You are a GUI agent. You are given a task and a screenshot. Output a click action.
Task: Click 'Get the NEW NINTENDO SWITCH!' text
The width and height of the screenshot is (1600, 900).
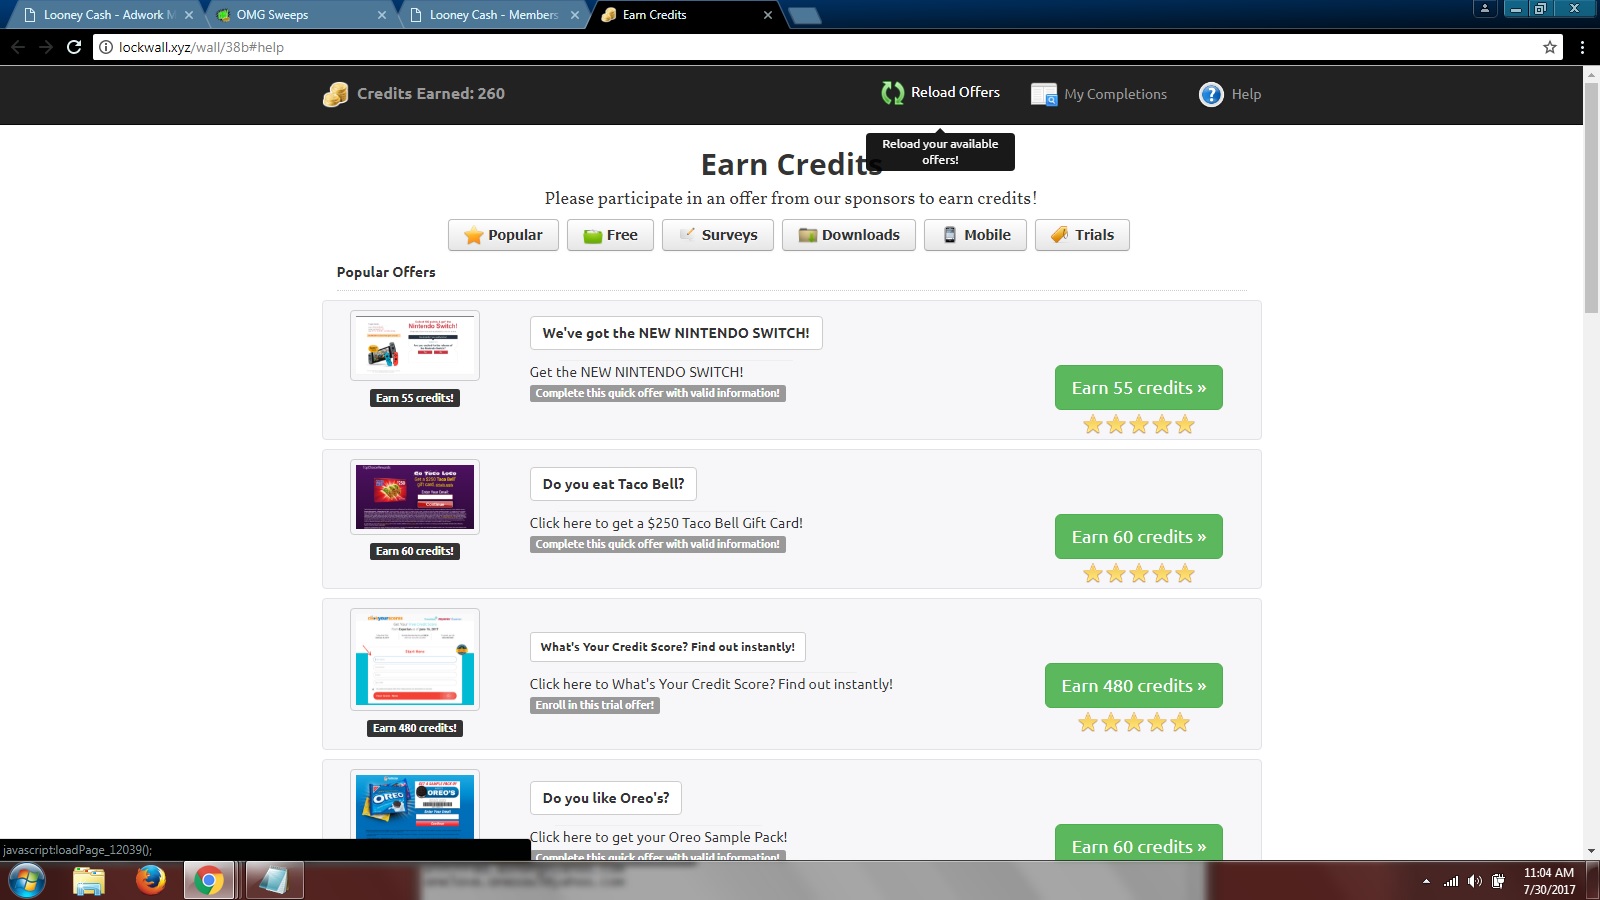(637, 372)
